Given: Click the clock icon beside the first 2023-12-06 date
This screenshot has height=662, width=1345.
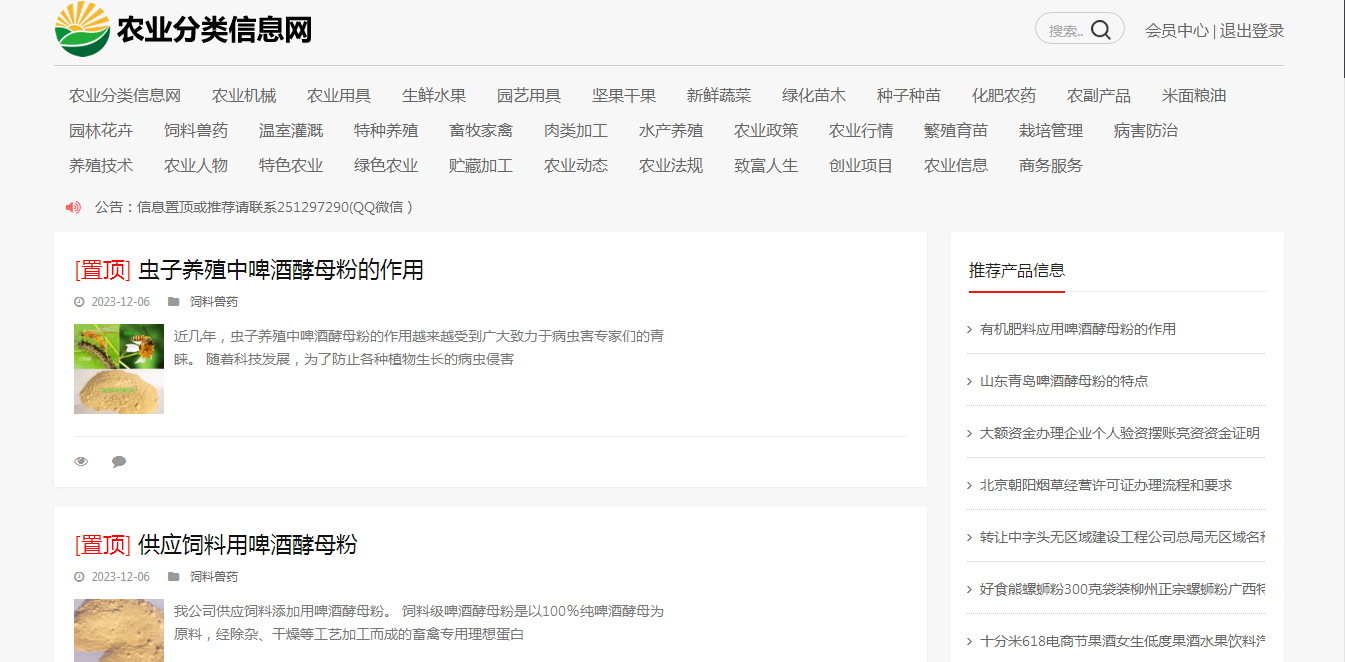Looking at the screenshot, I should [x=78, y=301].
